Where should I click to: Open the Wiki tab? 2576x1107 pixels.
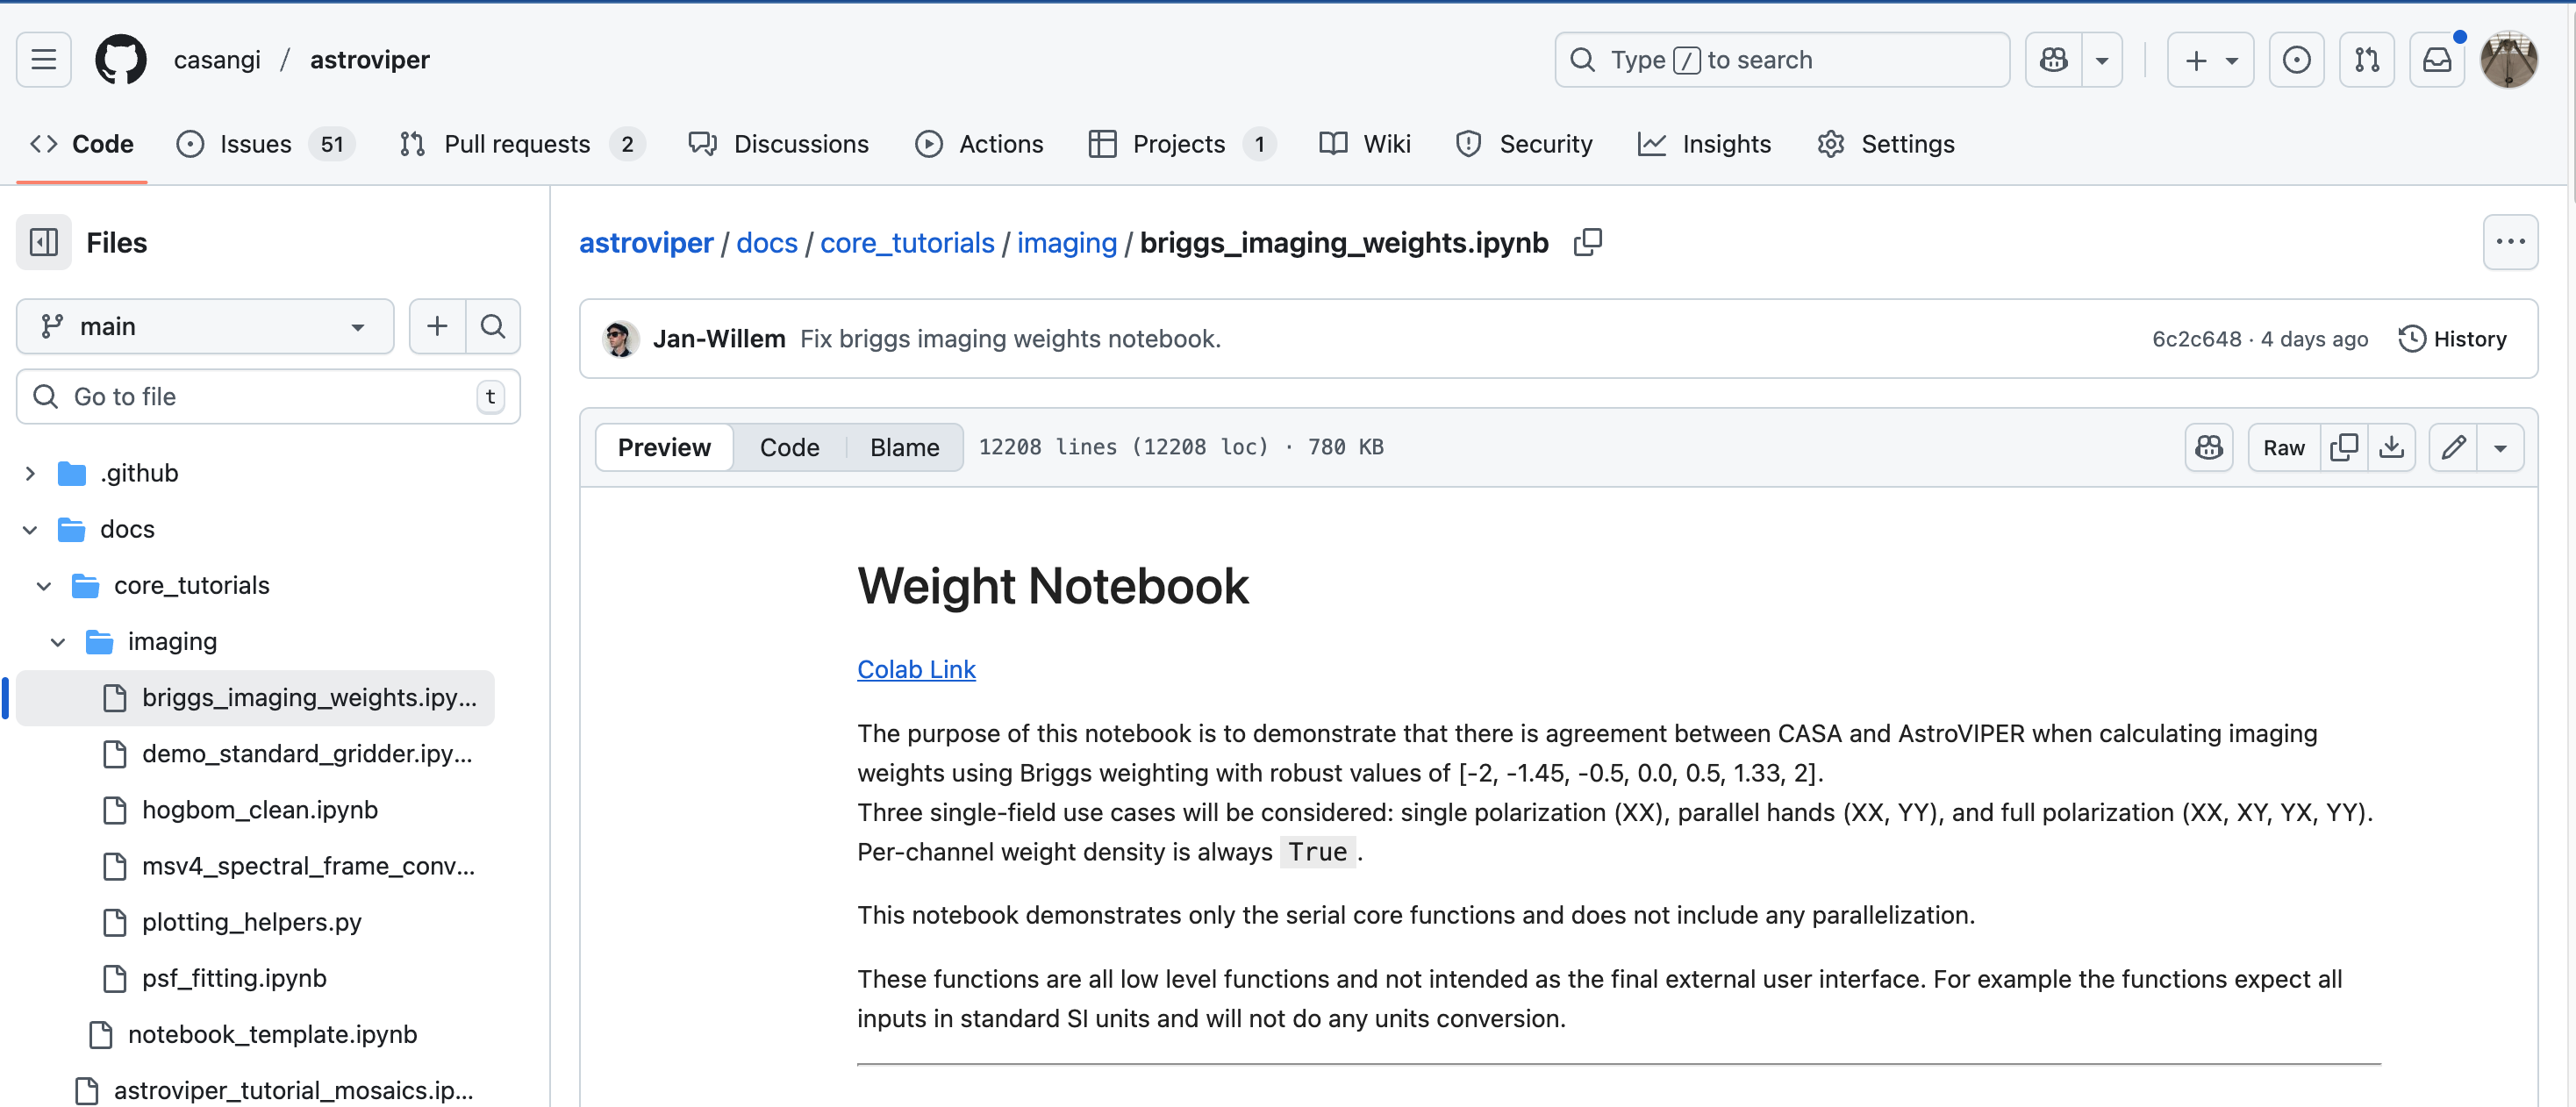pyautogui.click(x=1364, y=144)
